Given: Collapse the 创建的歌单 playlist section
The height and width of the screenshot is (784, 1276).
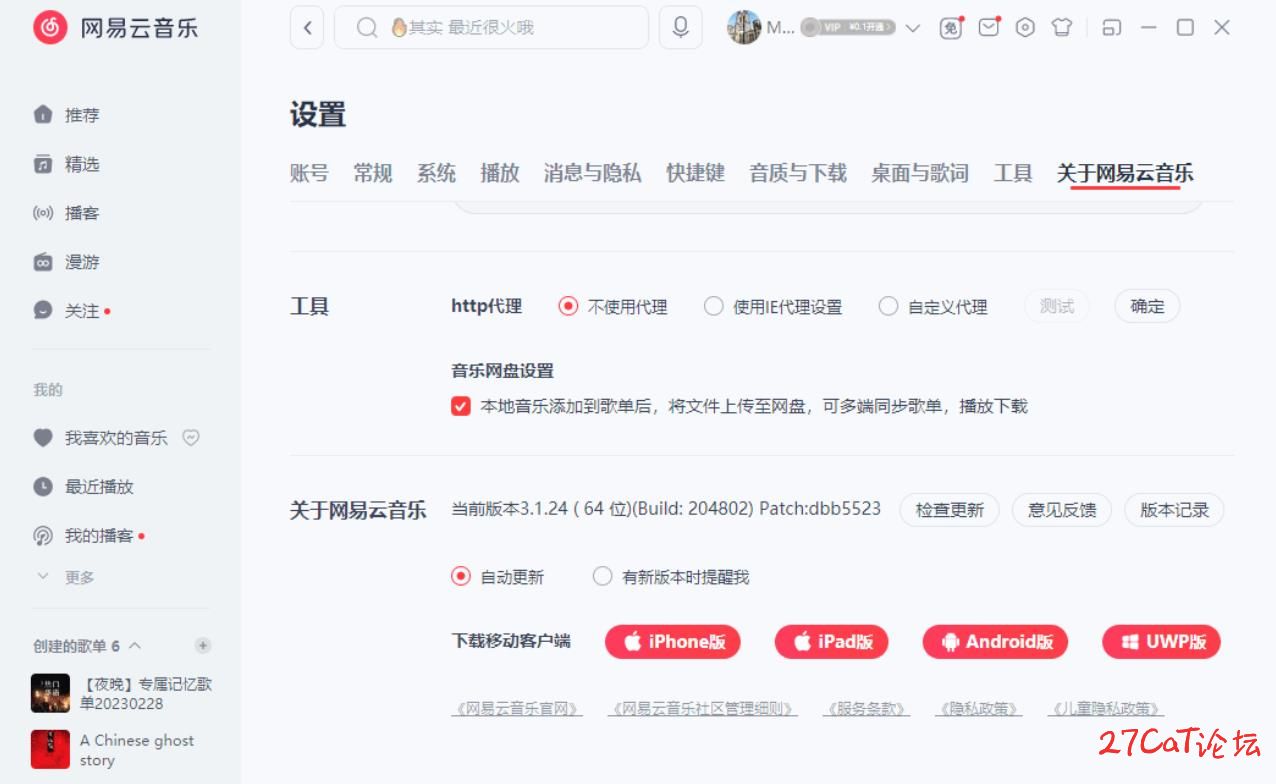Looking at the screenshot, I should (135, 646).
